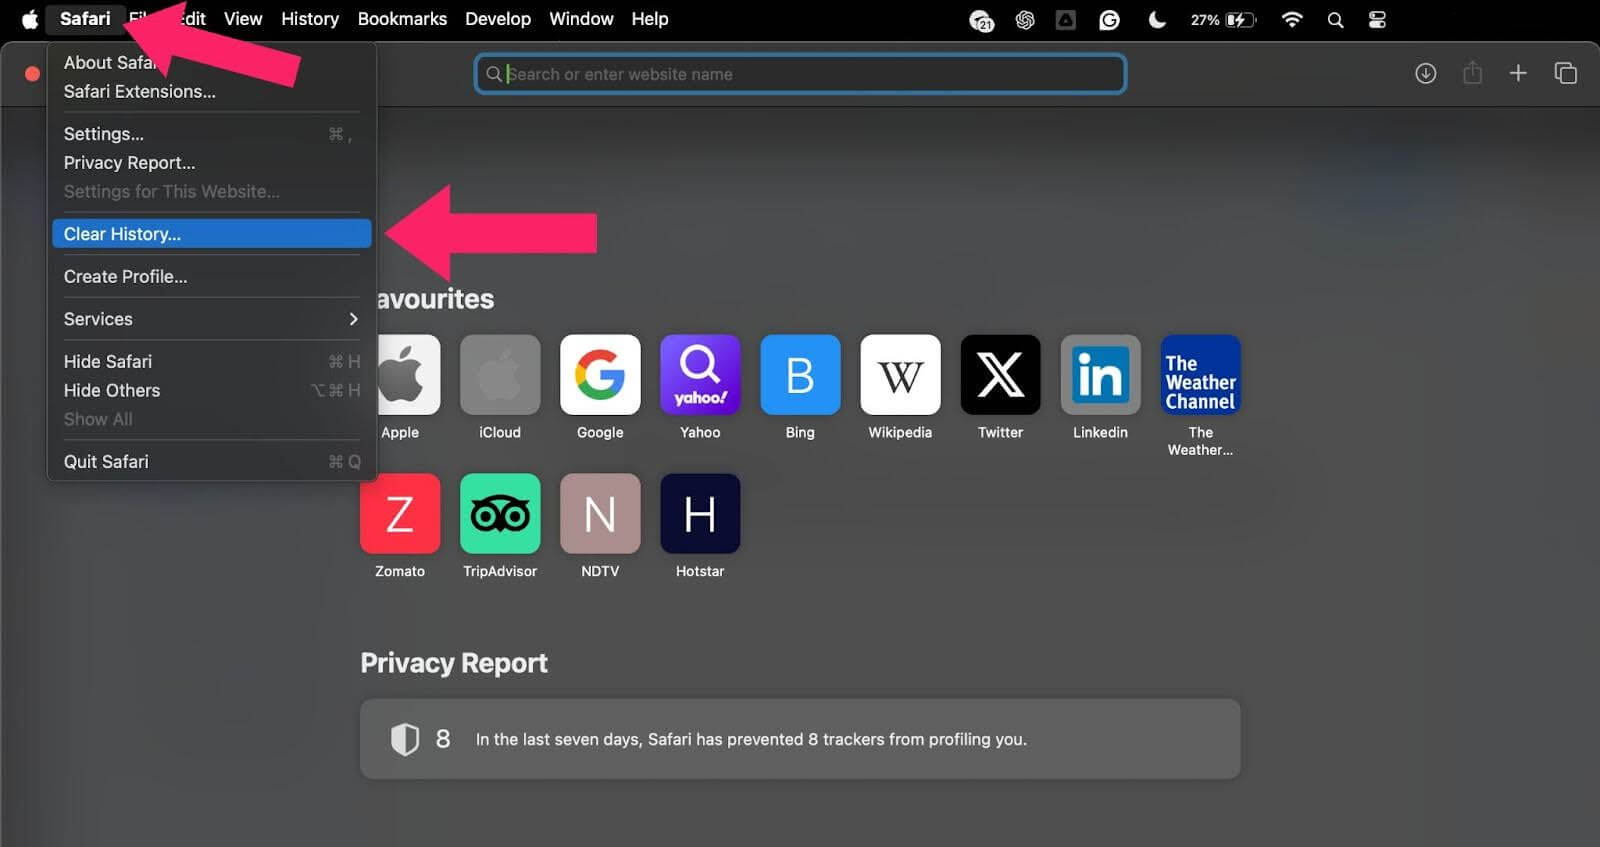The width and height of the screenshot is (1600, 847).
Task: Select Quit Safari menu item
Action: click(212, 462)
